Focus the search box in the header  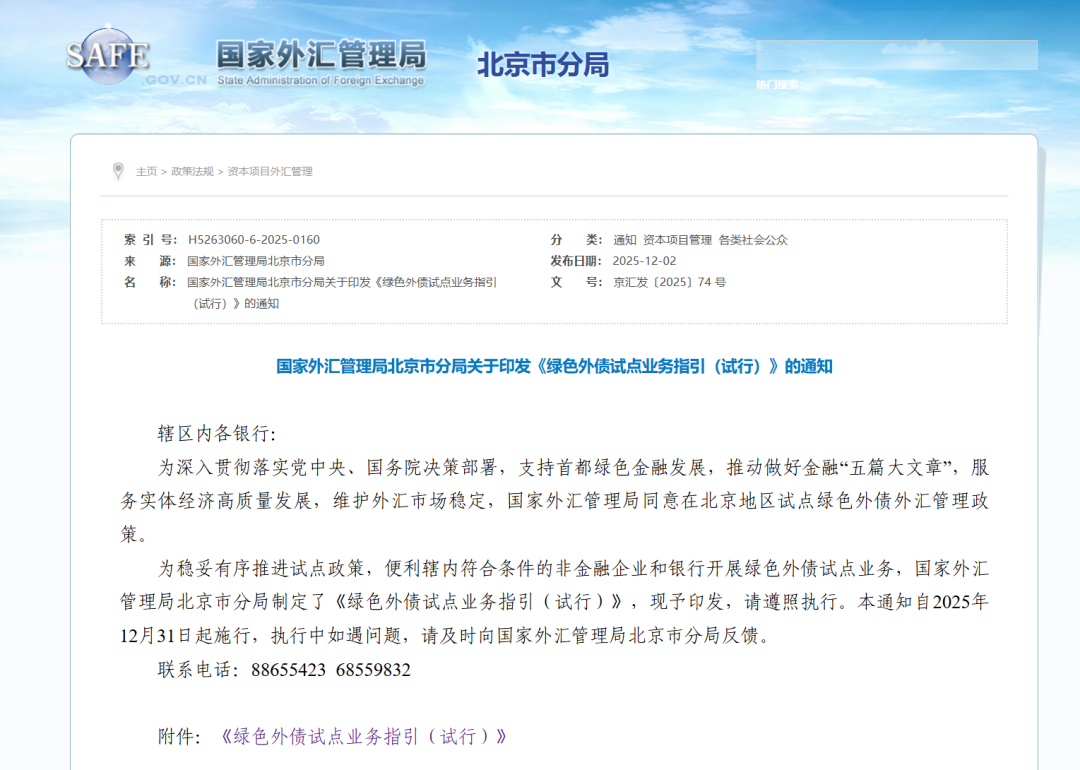click(895, 55)
